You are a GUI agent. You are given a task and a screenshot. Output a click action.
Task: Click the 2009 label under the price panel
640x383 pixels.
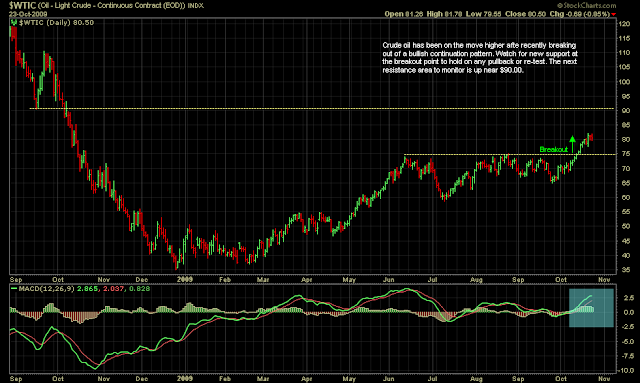tap(185, 279)
